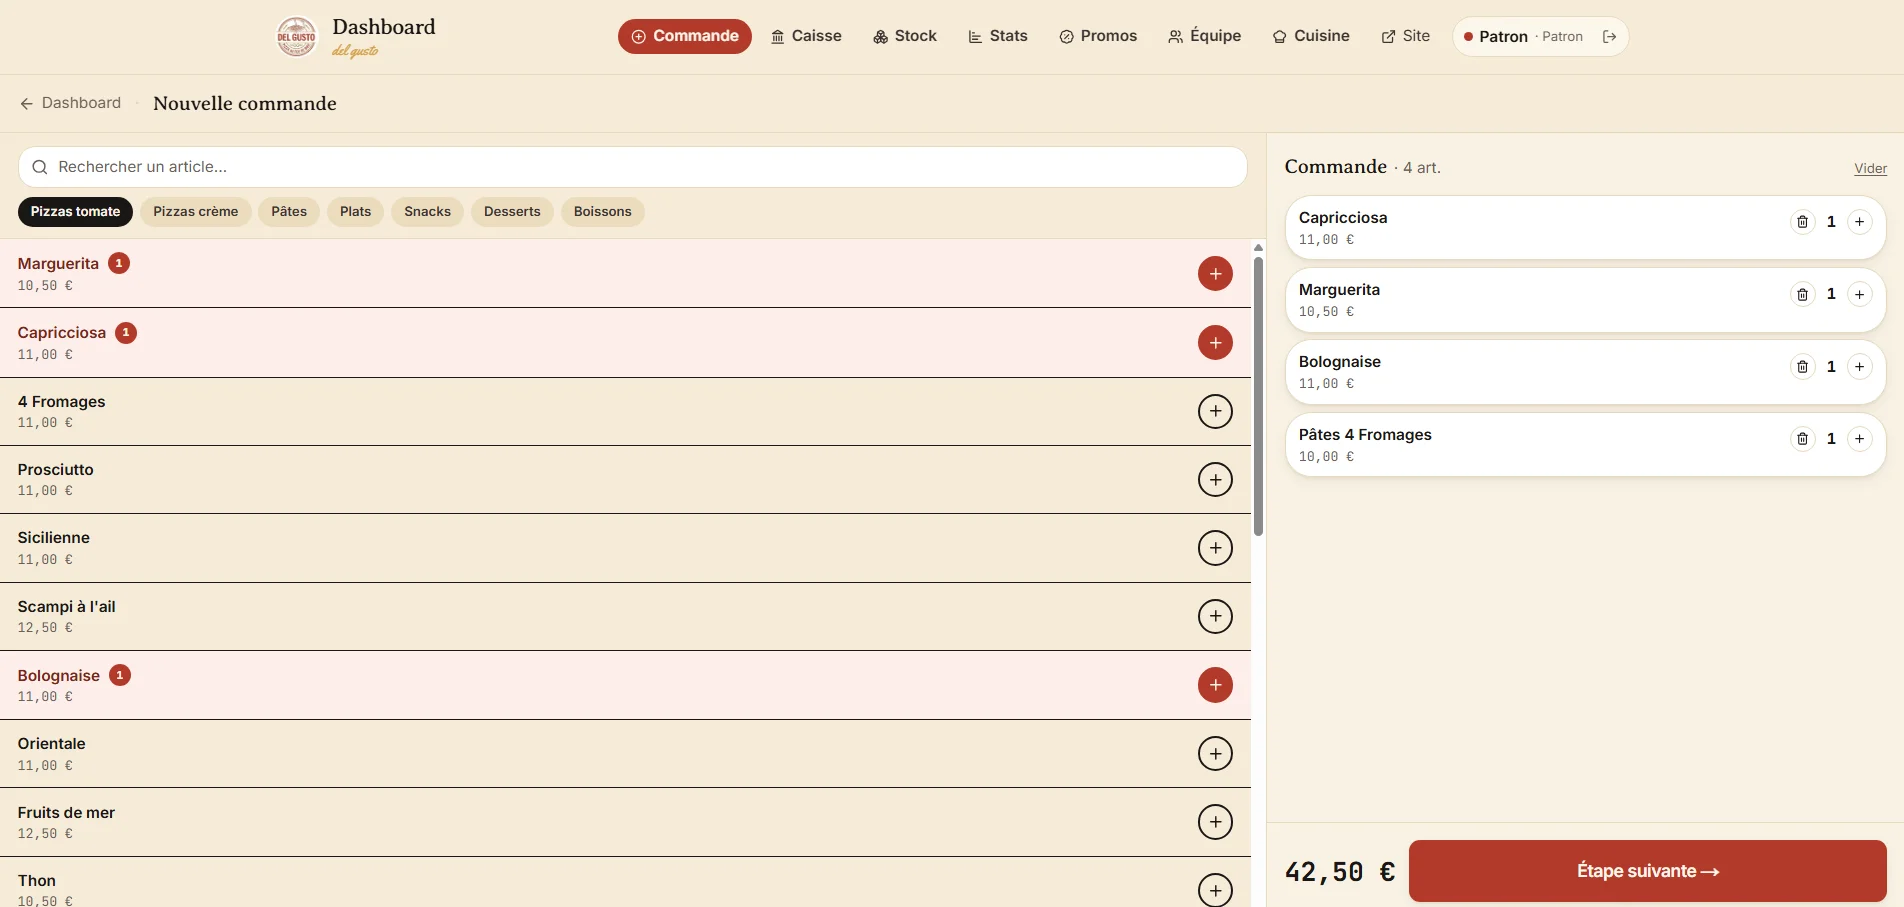Click the Pâtes 4 Fromages name in the order panel

click(1365, 435)
